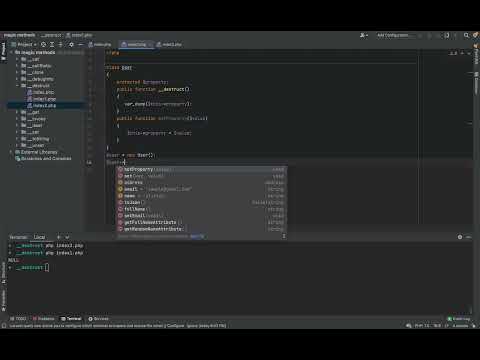Image resolution: width=480 pixels, height=360 pixels.
Task: Select index1.php file in project tree
Action: point(42,99)
